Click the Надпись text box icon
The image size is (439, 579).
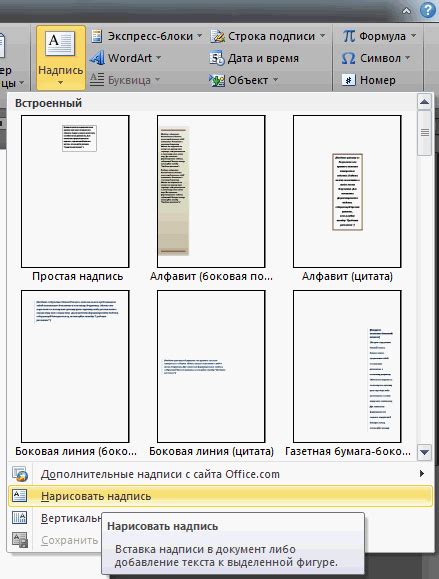tap(60, 44)
